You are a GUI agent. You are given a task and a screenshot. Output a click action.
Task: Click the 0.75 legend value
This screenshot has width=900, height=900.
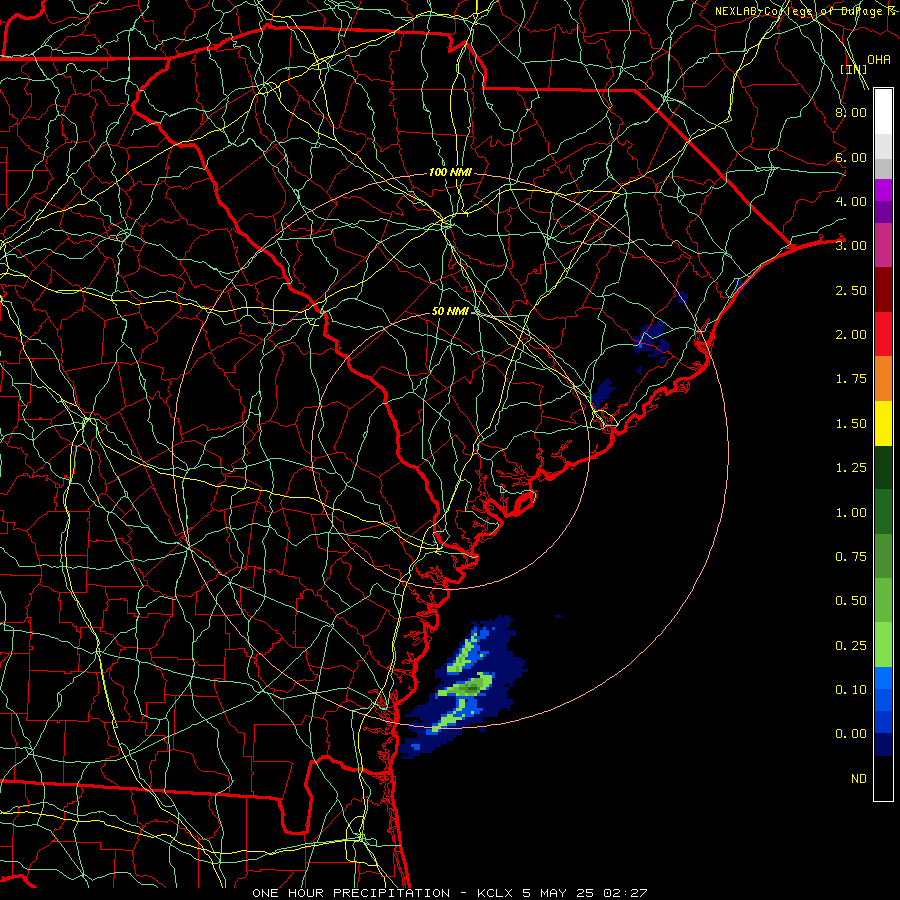pyautogui.click(x=851, y=557)
